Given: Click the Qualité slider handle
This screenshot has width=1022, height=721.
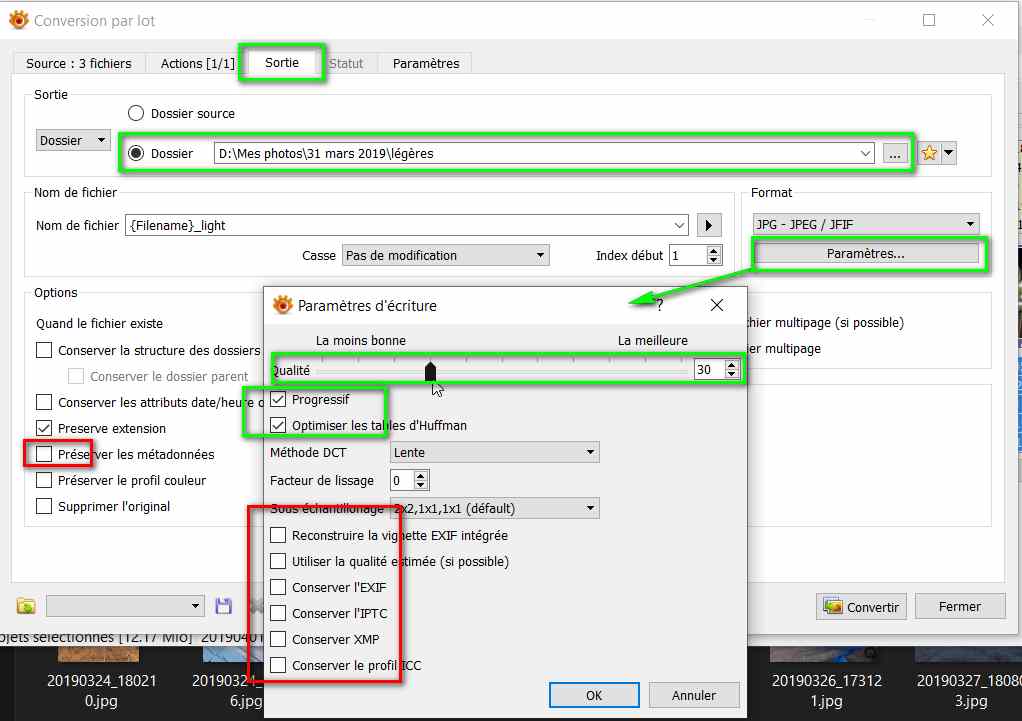Looking at the screenshot, I should coord(430,372).
